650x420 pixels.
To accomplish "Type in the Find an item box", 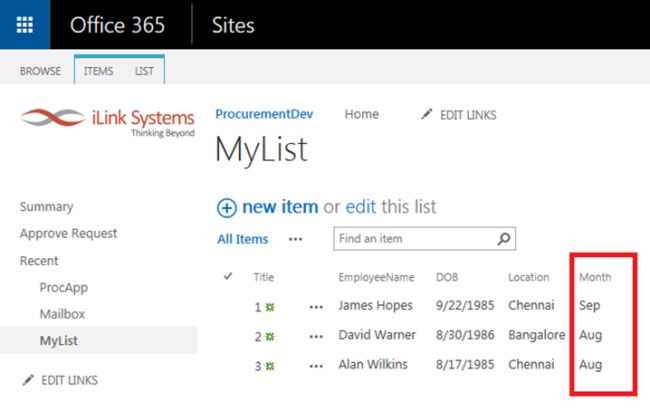I will [x=415, y=239].
